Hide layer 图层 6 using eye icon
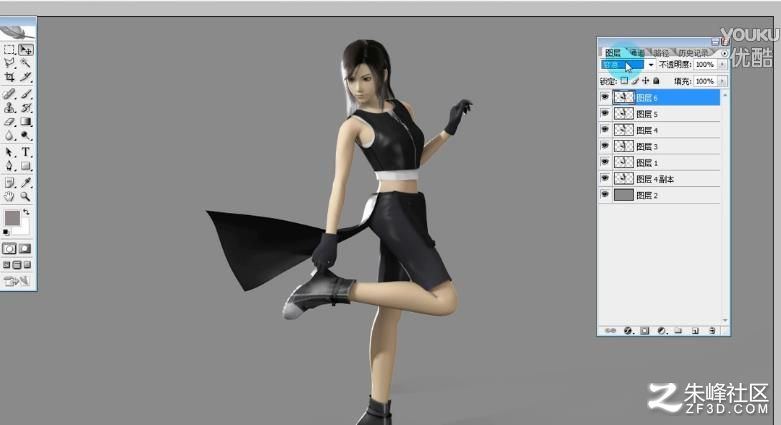Image resolution: width=781 pixels, height=425 pixels. [x=605, y=97]
